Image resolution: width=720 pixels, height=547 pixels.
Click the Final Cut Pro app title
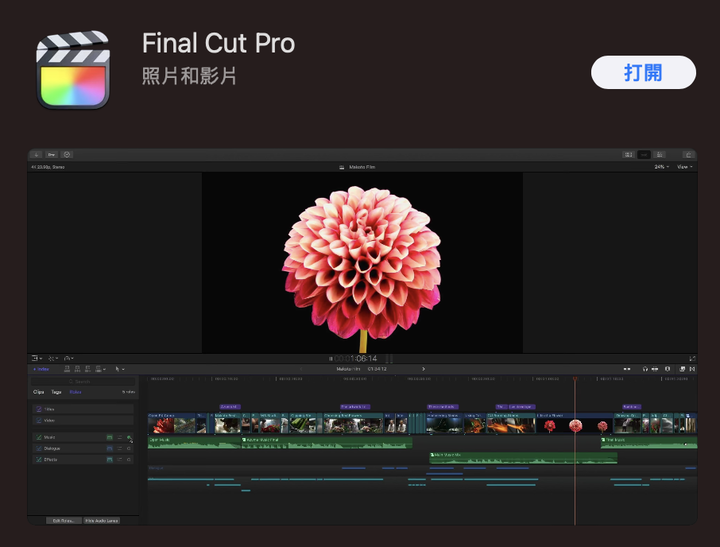point(218,43)
